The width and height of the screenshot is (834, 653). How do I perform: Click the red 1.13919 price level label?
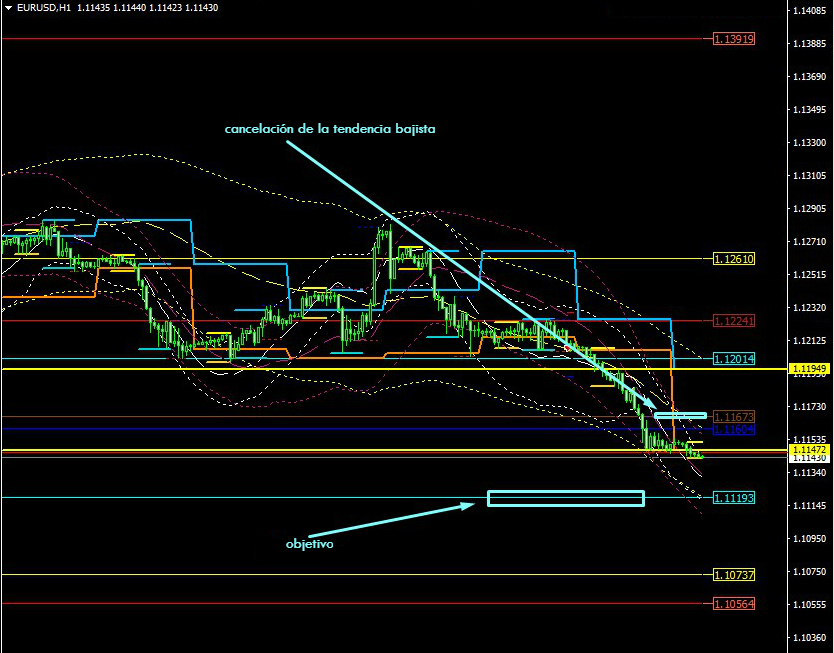733,39
